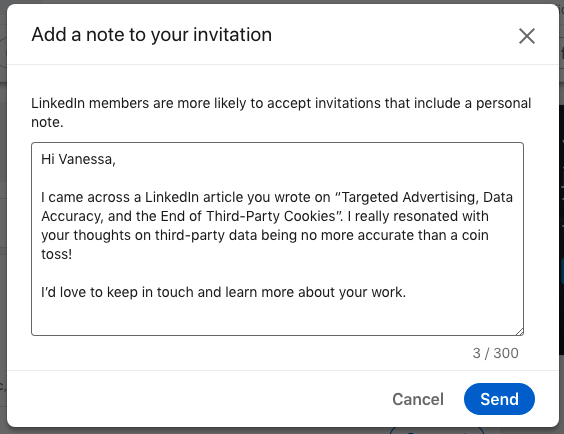Click the "Add a note to your invitation" heading

[151, 35]
